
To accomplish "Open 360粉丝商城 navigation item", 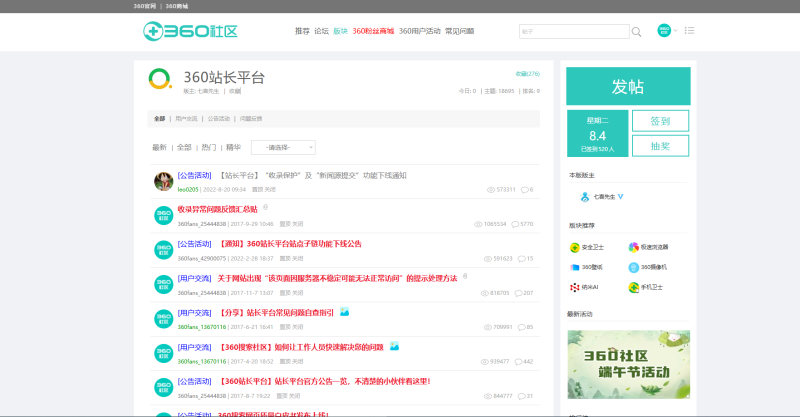I will click(x=373, y=31).
